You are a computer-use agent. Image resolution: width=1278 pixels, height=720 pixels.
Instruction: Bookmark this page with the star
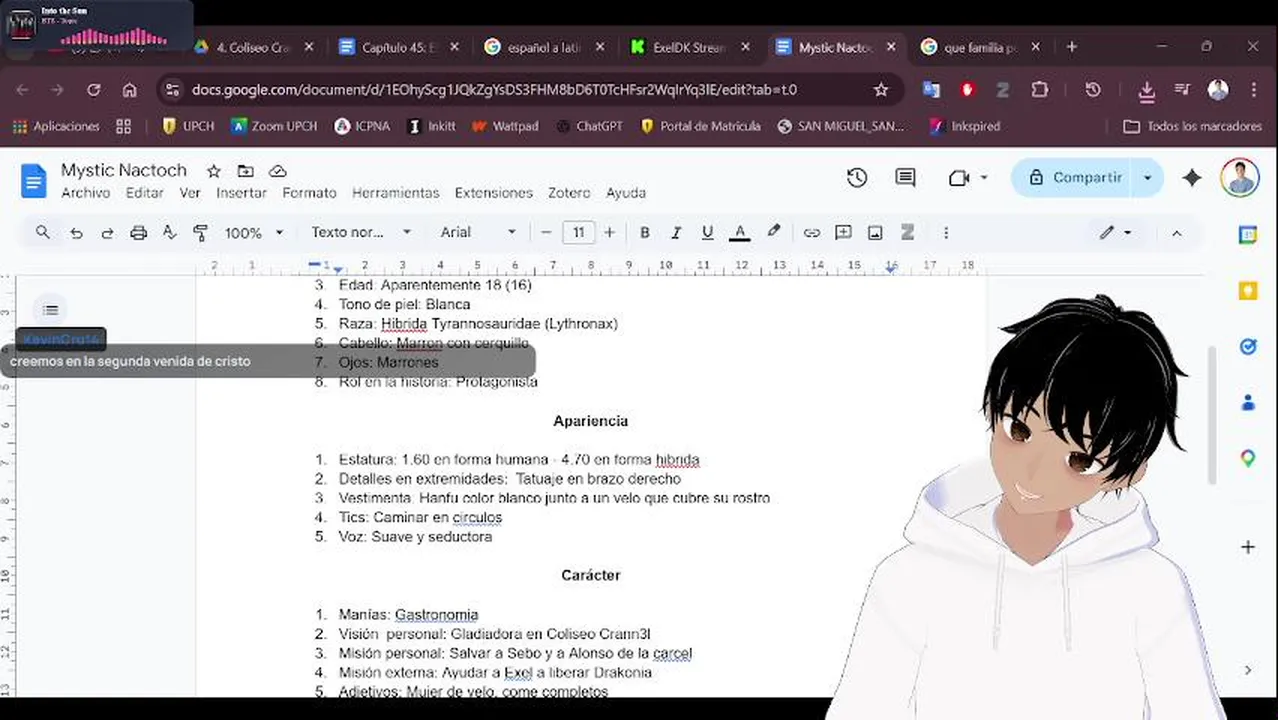(881, 90)
